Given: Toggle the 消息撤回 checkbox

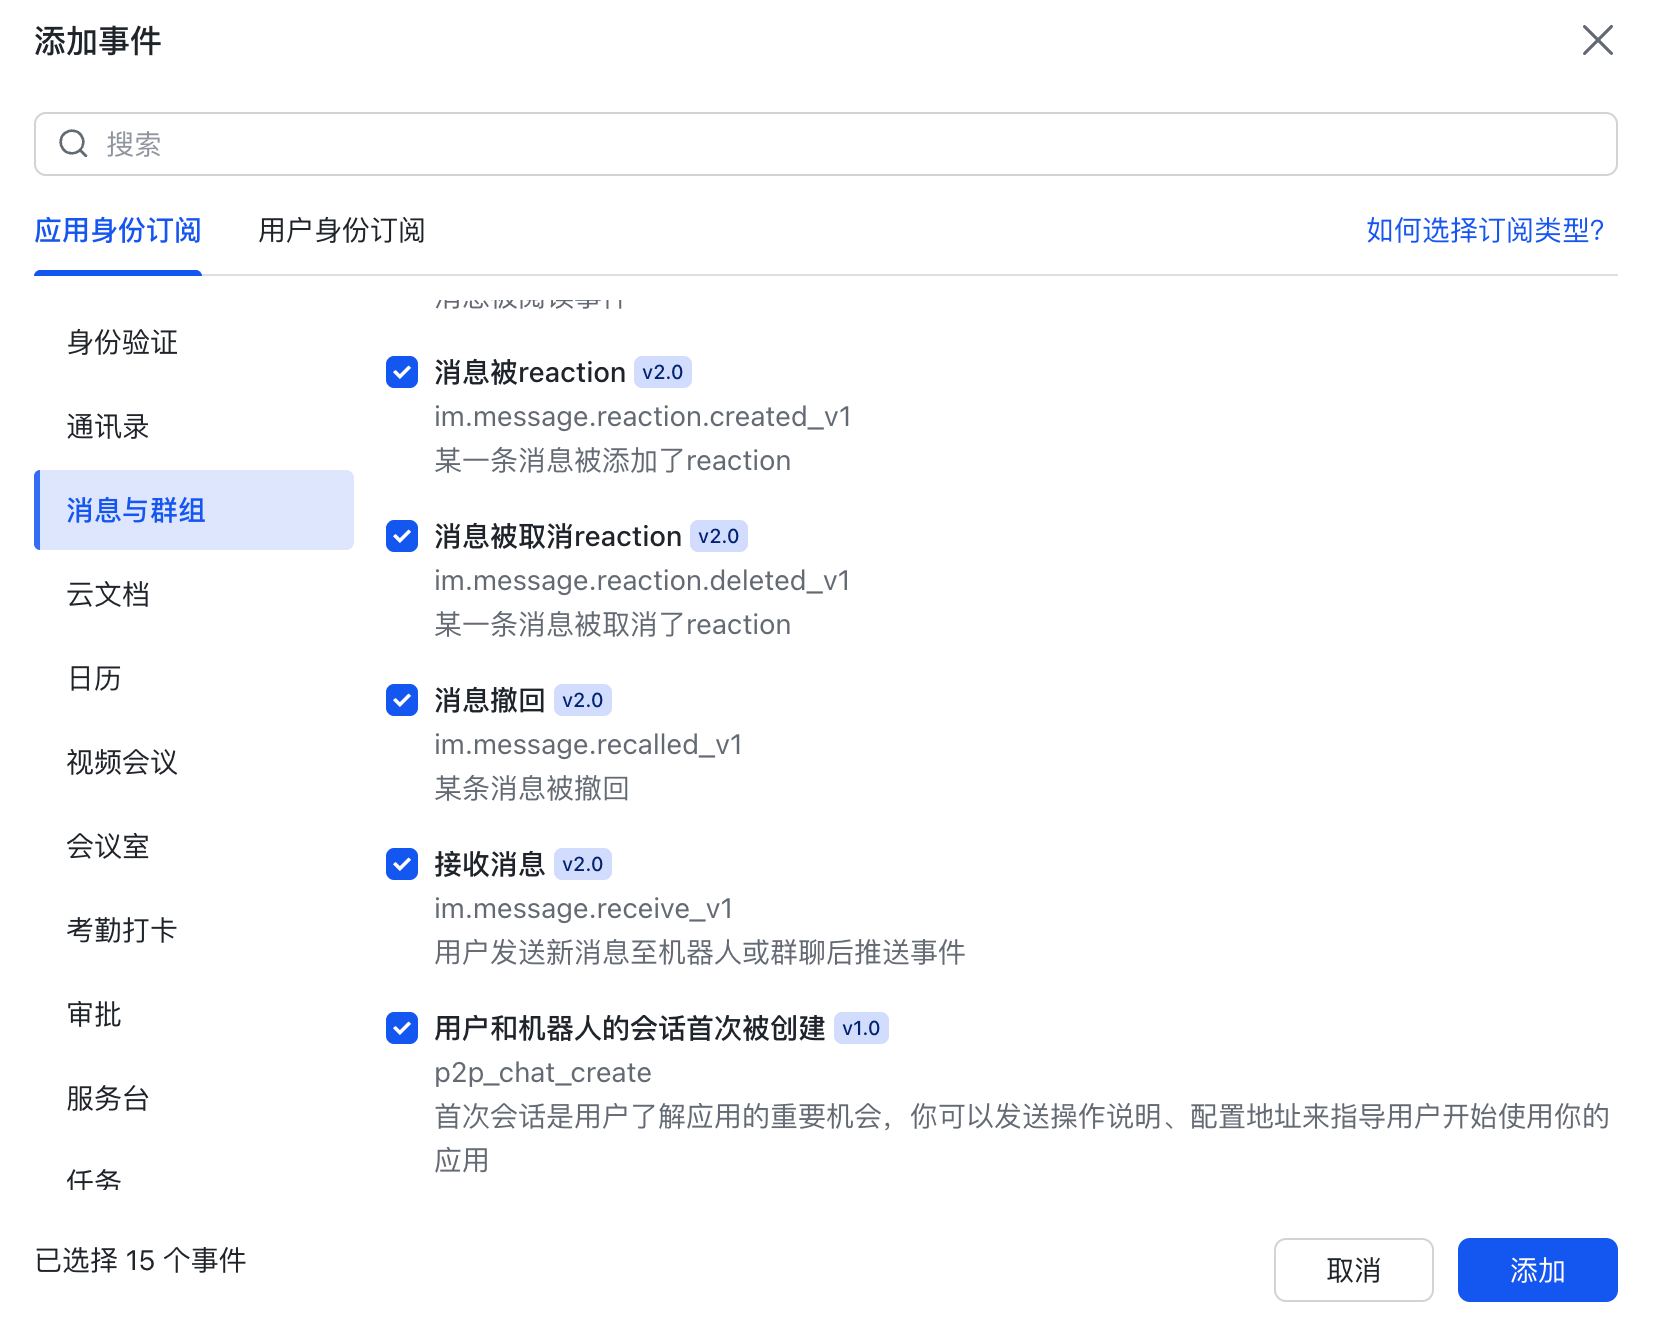Looking at the screenshot, I should tap(402, 701).
